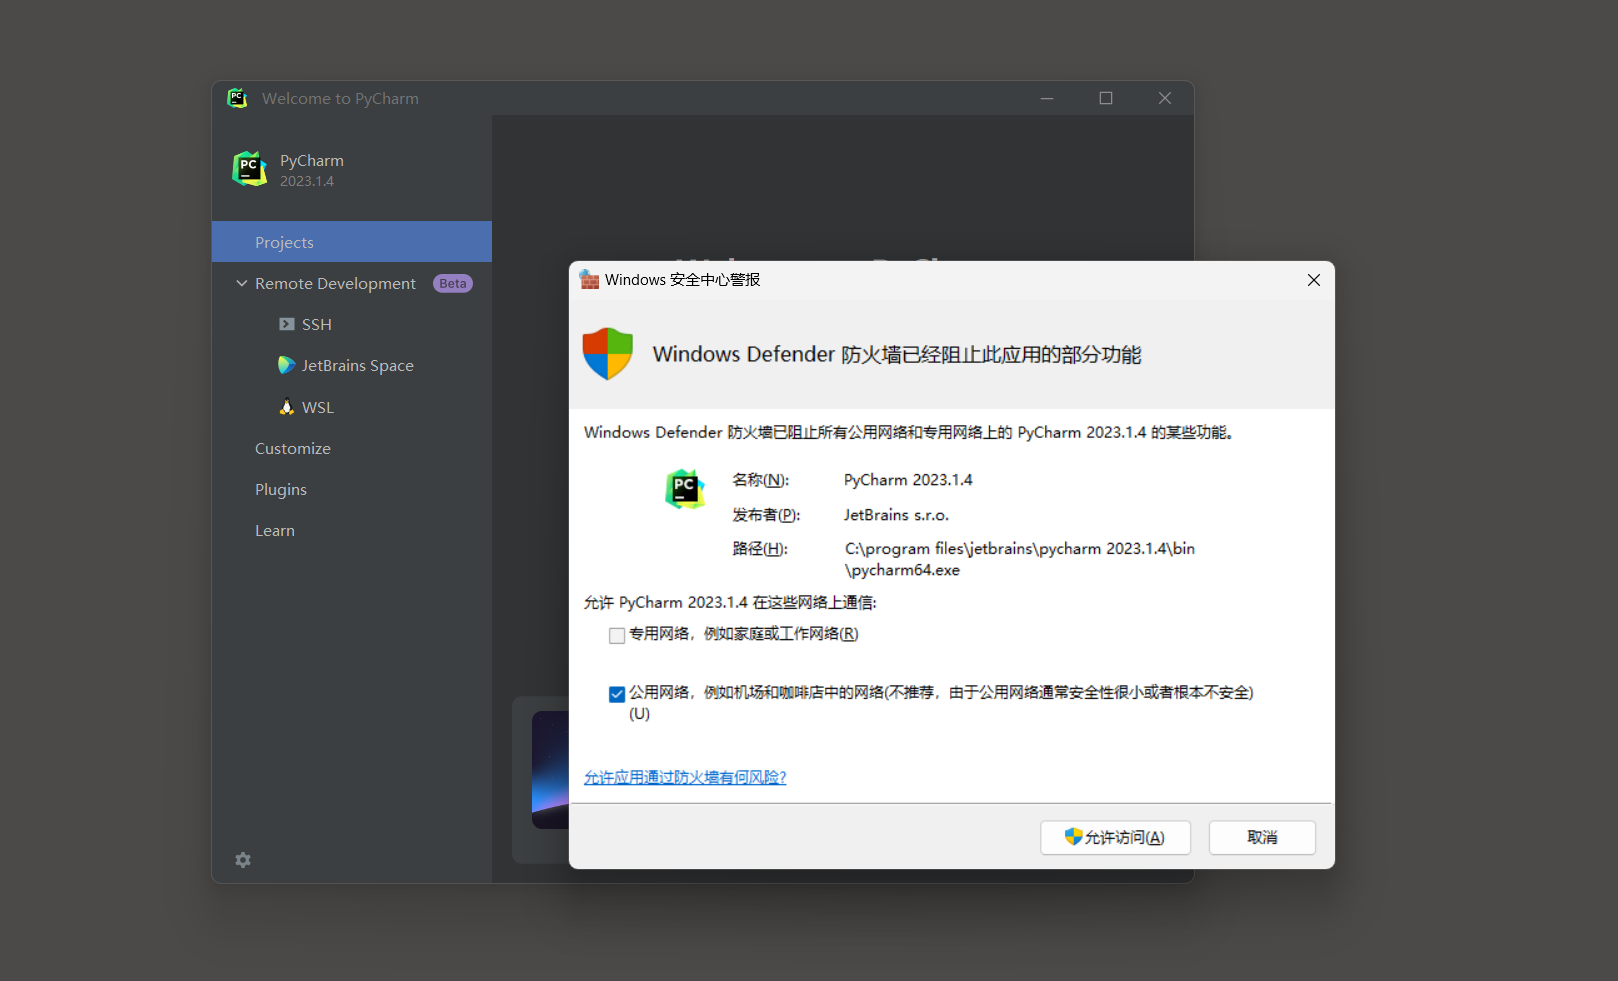This screenshot has height=981, width=1618.
Task: Open the SSH terminal icon entry
Action: 287,324
